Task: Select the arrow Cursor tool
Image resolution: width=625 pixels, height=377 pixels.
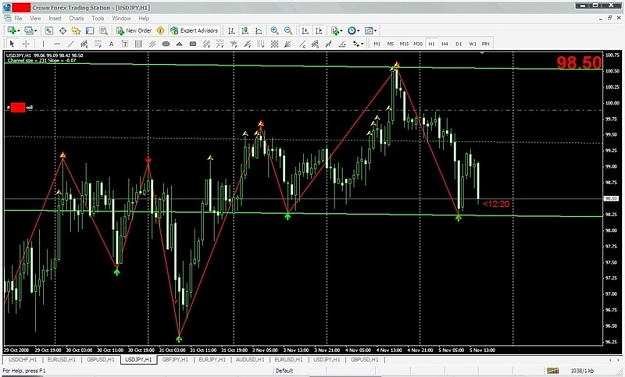Action: tap(12, 44)
